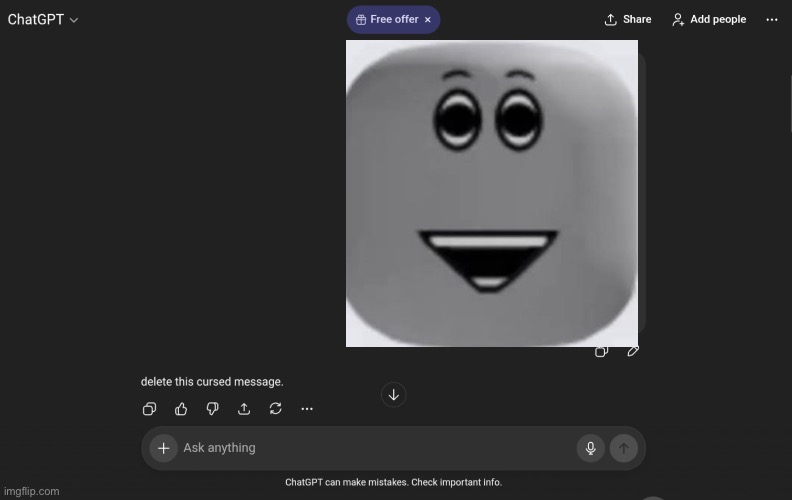The height and width of the screenshot is (500, 792).
Task: Open the three-dot menu at top right
Action: pyautogui.click(x=772, y=20)
